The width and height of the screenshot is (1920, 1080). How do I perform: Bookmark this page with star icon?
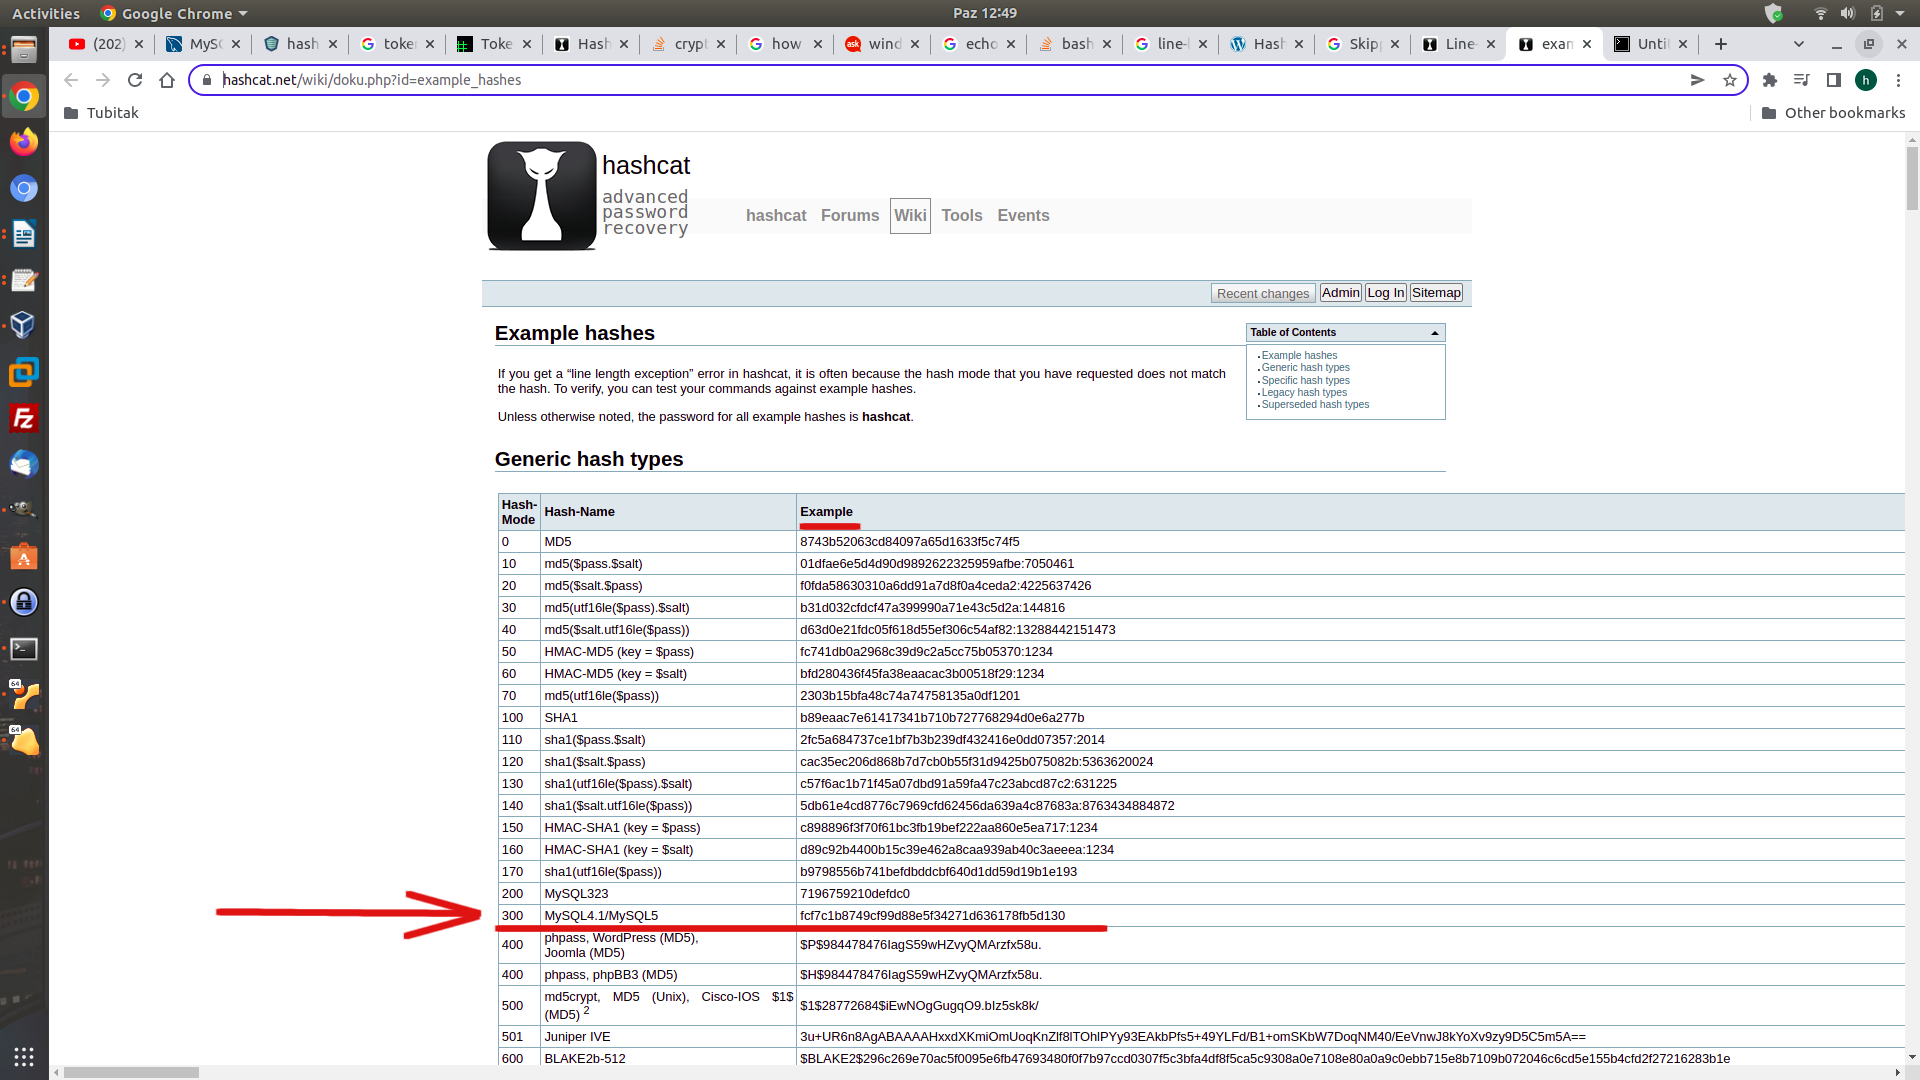pos(1729,80)
